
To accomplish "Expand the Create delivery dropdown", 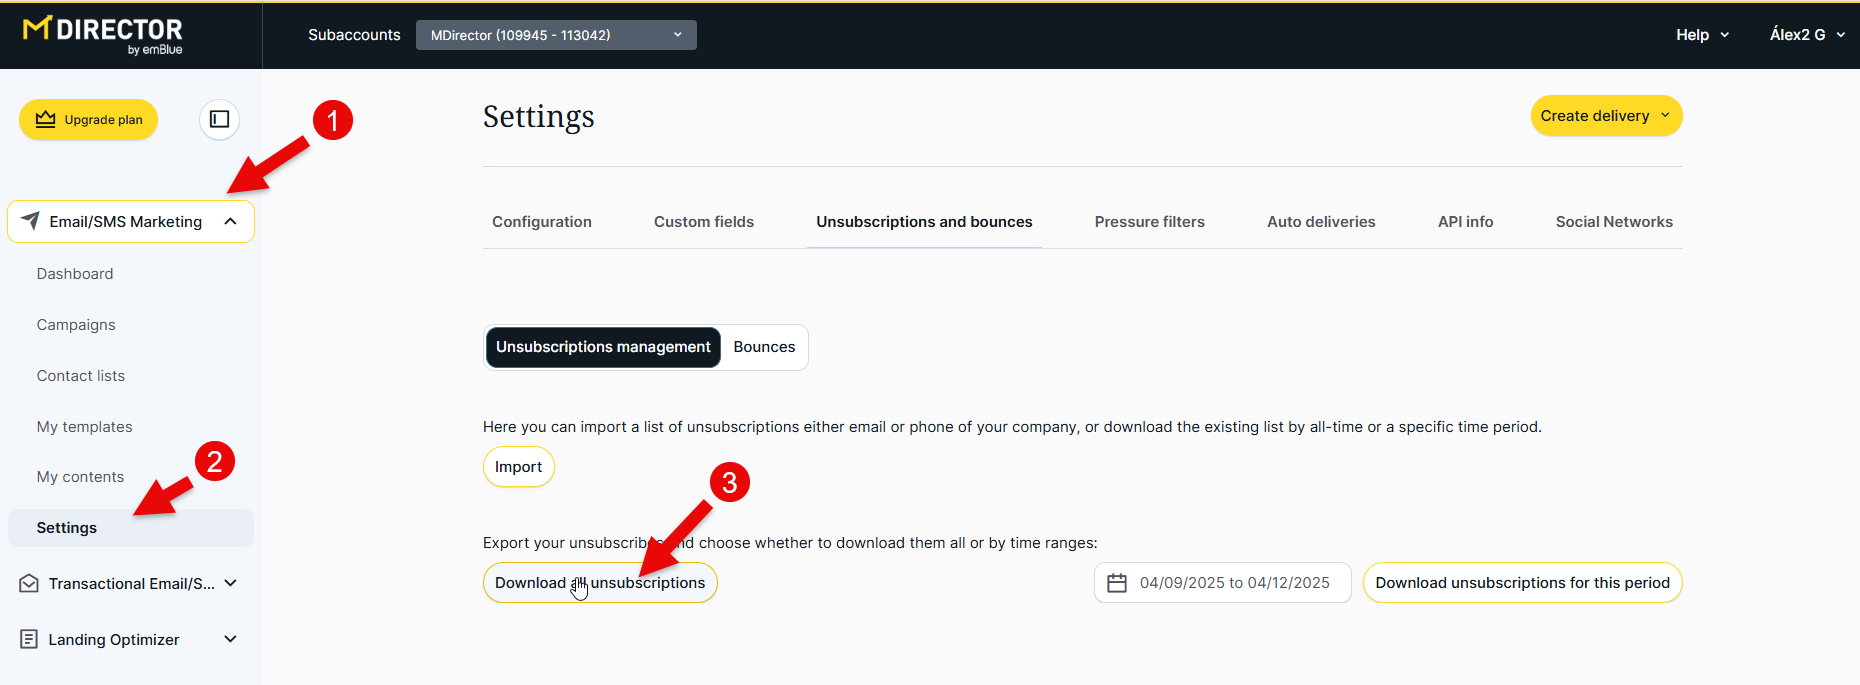I will (1606, 116).
